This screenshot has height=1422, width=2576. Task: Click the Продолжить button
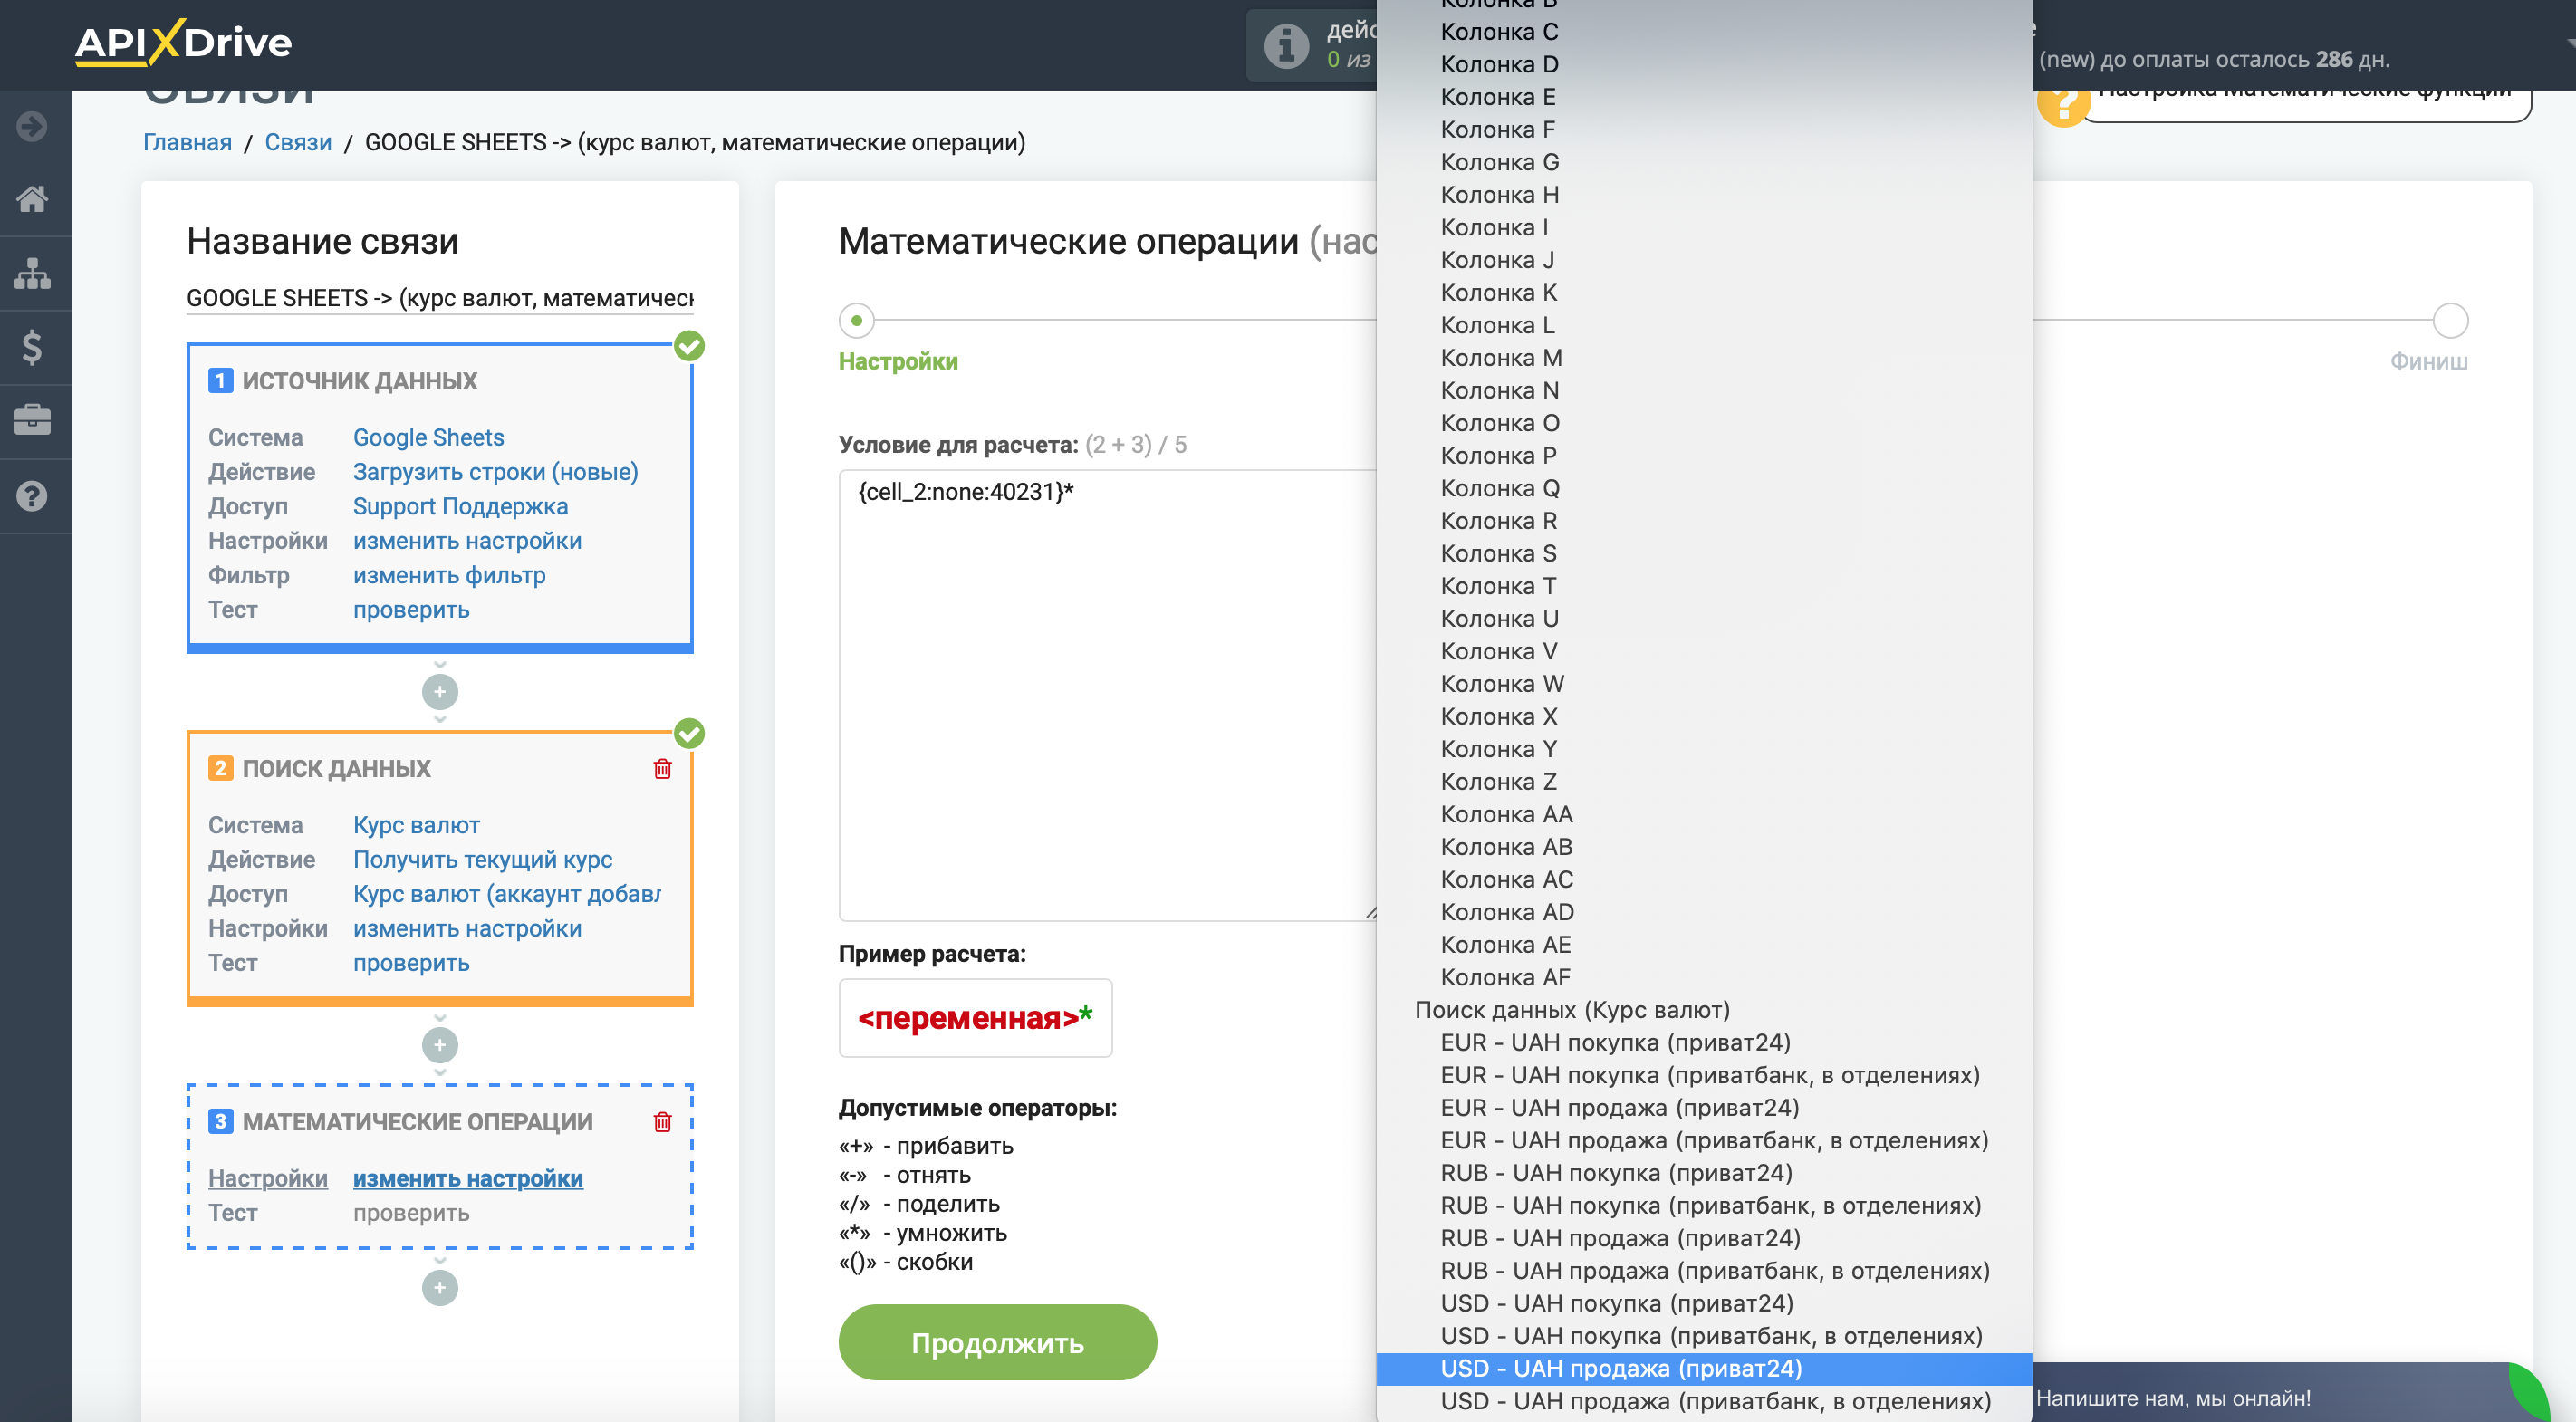coord(997,1342)
